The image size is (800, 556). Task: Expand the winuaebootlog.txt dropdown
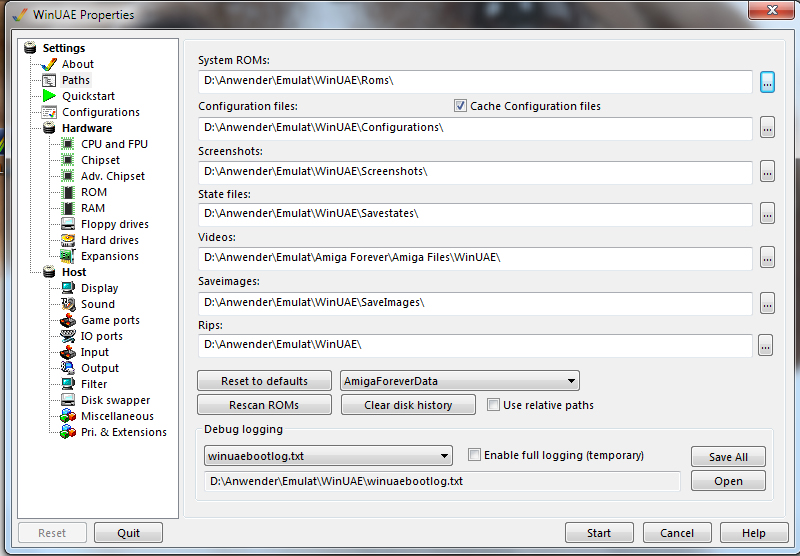coord(327,456)
